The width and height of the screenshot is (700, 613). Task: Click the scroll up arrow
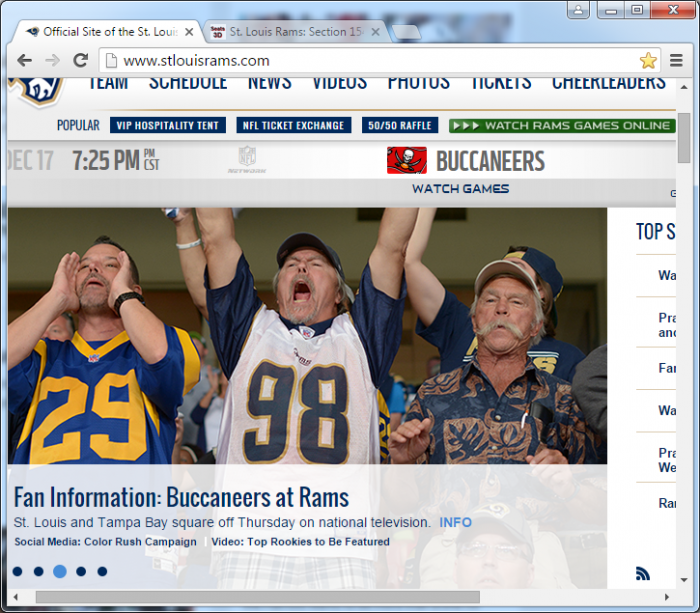(683, 88)
